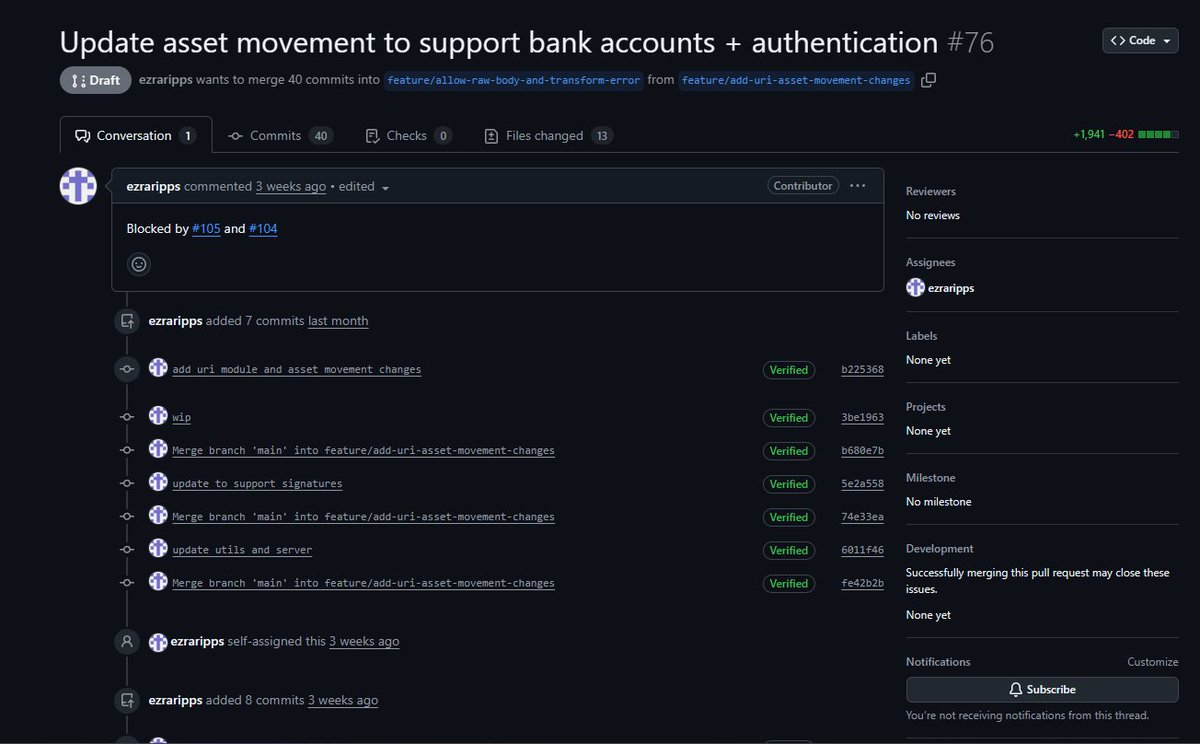Click the Draft pull request badge
This screenshot has width=1200, height=744.
pos(95,80)
